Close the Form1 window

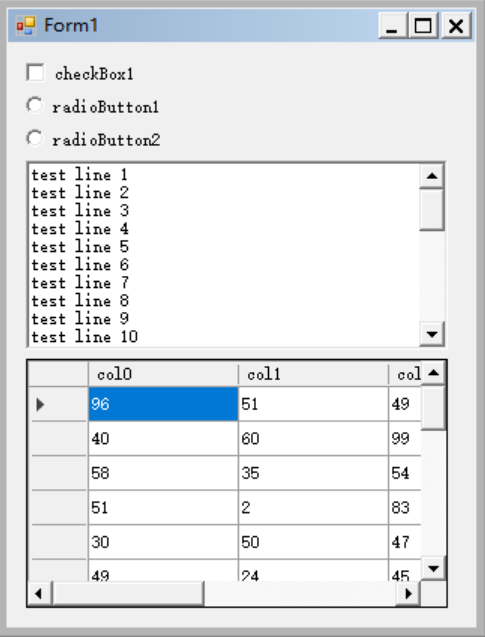pyautogui.click(x=456, y=26)
